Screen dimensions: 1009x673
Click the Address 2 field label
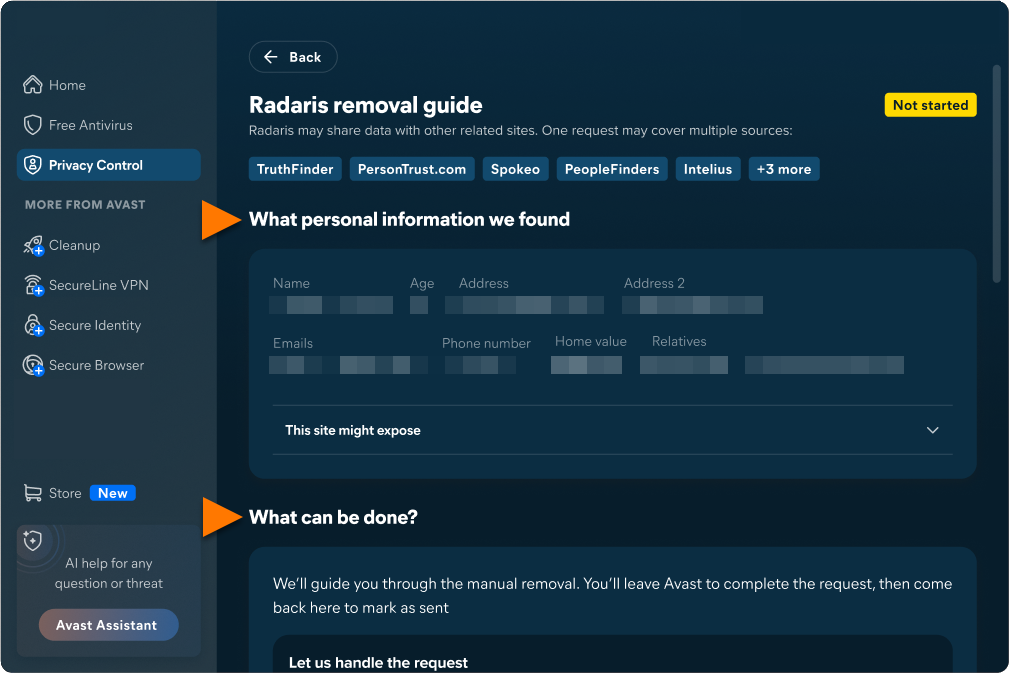tap(654, 283)
